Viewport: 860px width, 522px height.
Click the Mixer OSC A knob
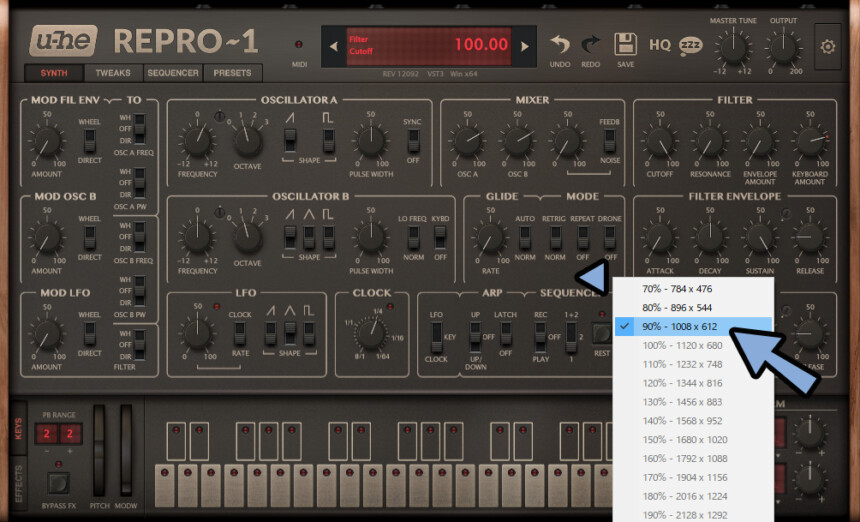click(x=467, y=141)
